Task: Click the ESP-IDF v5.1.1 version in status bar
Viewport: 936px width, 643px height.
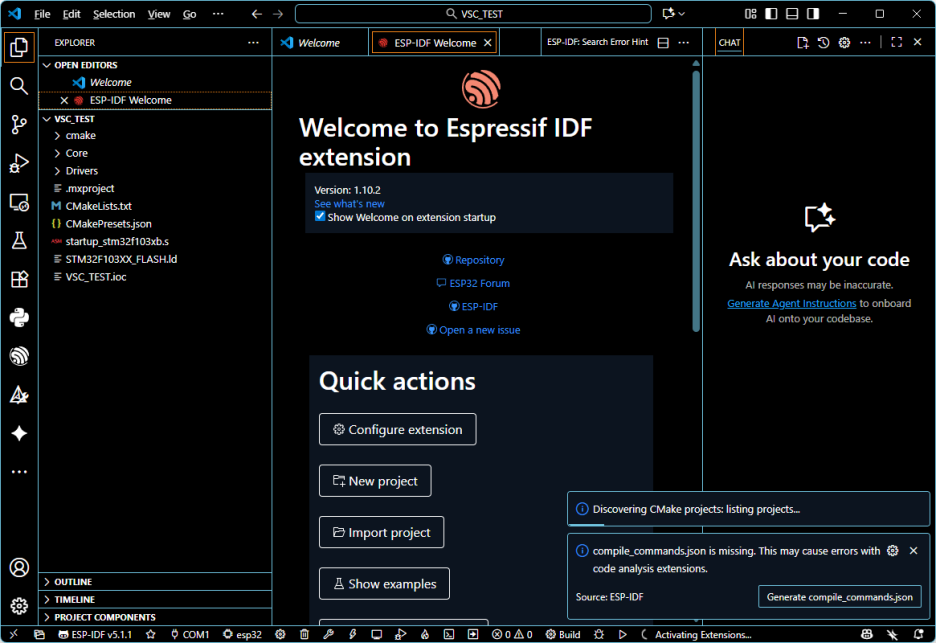Action: (95, 634)
